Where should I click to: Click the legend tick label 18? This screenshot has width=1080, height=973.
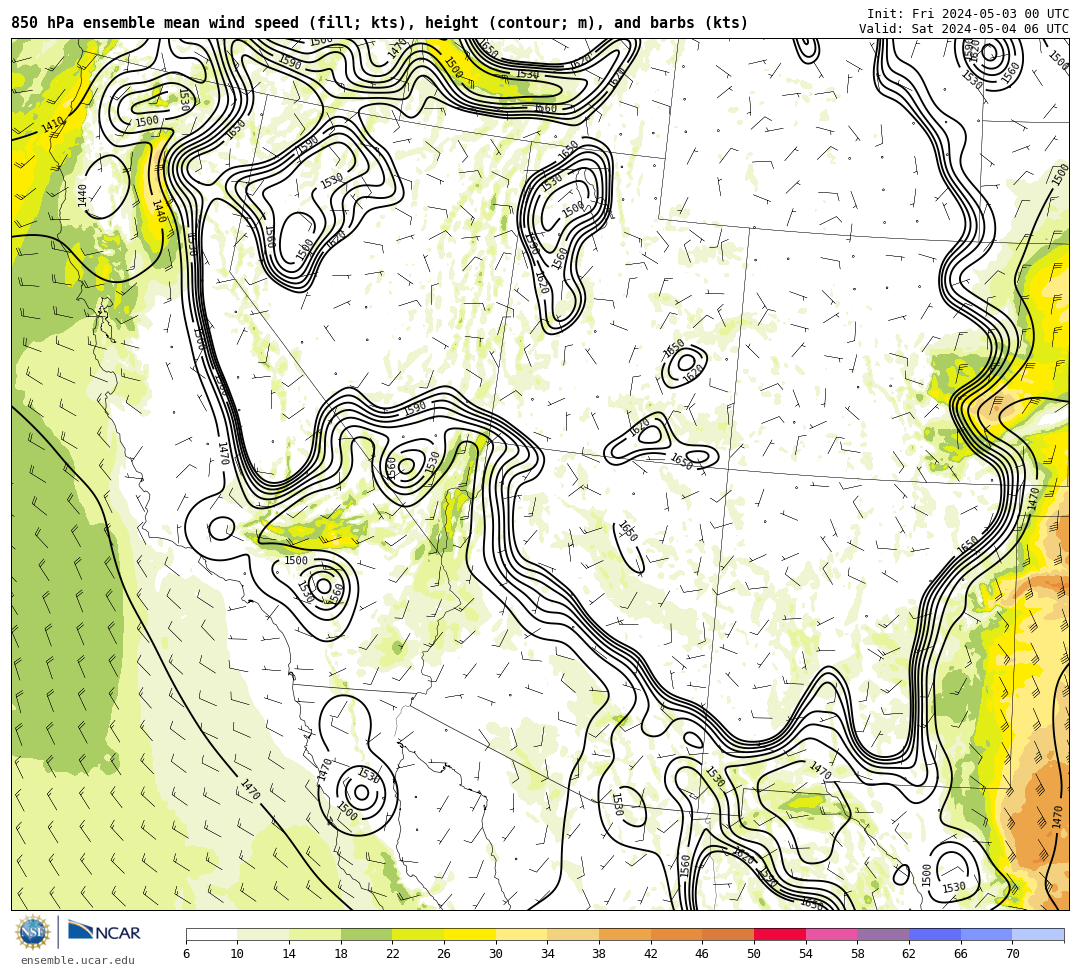pos(340,954)
